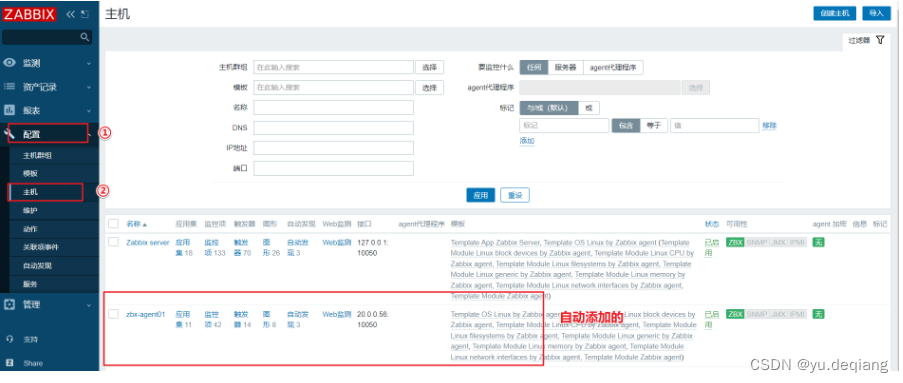Focus the IP地址 filter input field
903x383 pixels.
click(x=333, y=148)
